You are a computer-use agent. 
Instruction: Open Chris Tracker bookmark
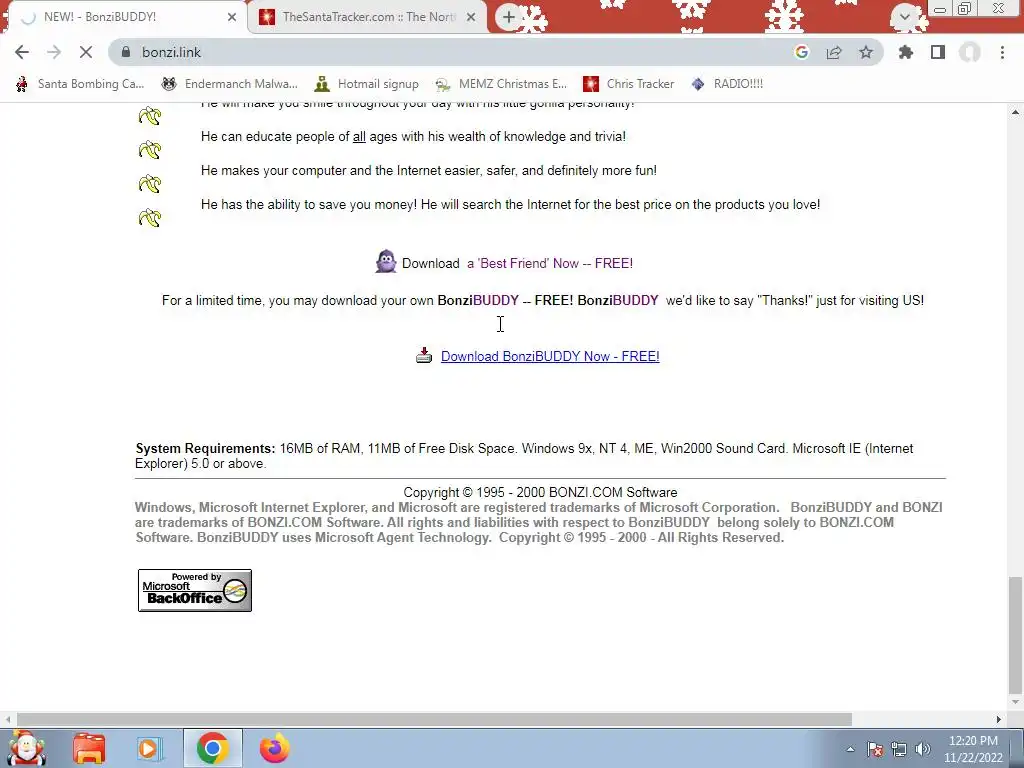pyautogui.click(x=629, y=84)
